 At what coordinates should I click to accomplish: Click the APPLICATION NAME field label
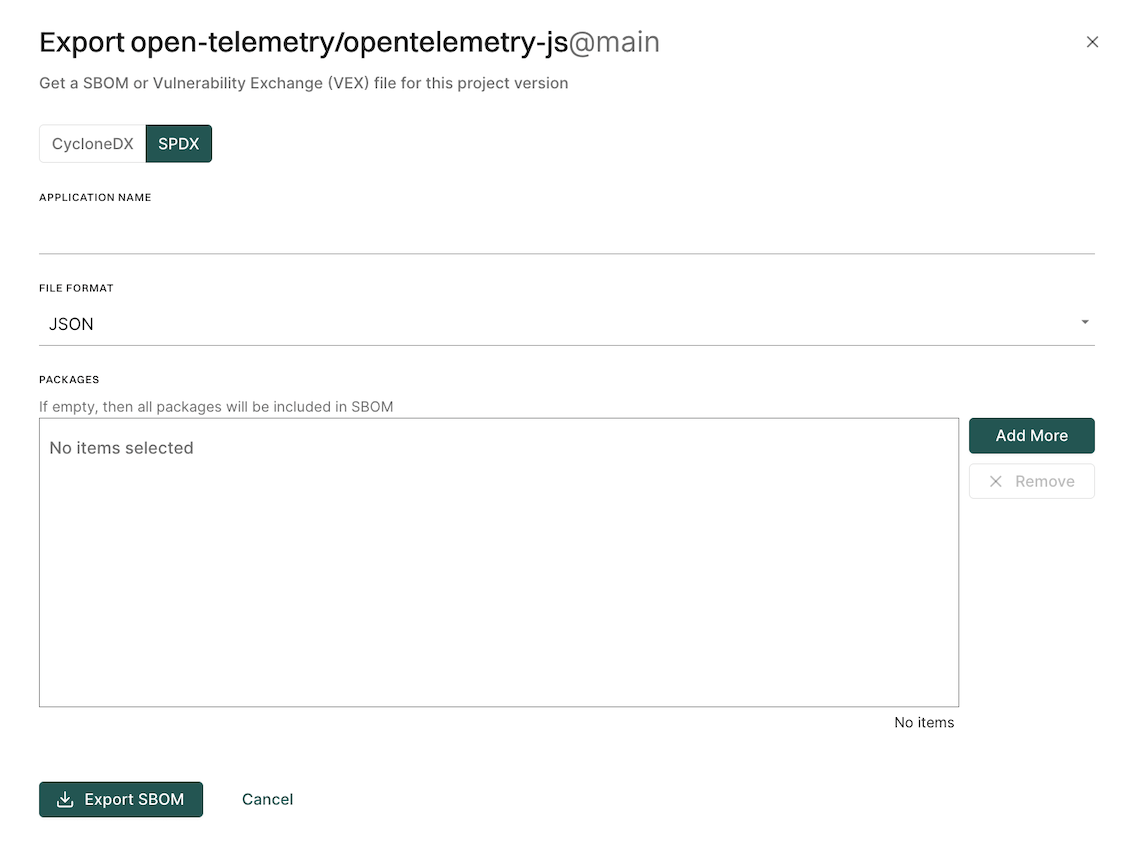95,198
